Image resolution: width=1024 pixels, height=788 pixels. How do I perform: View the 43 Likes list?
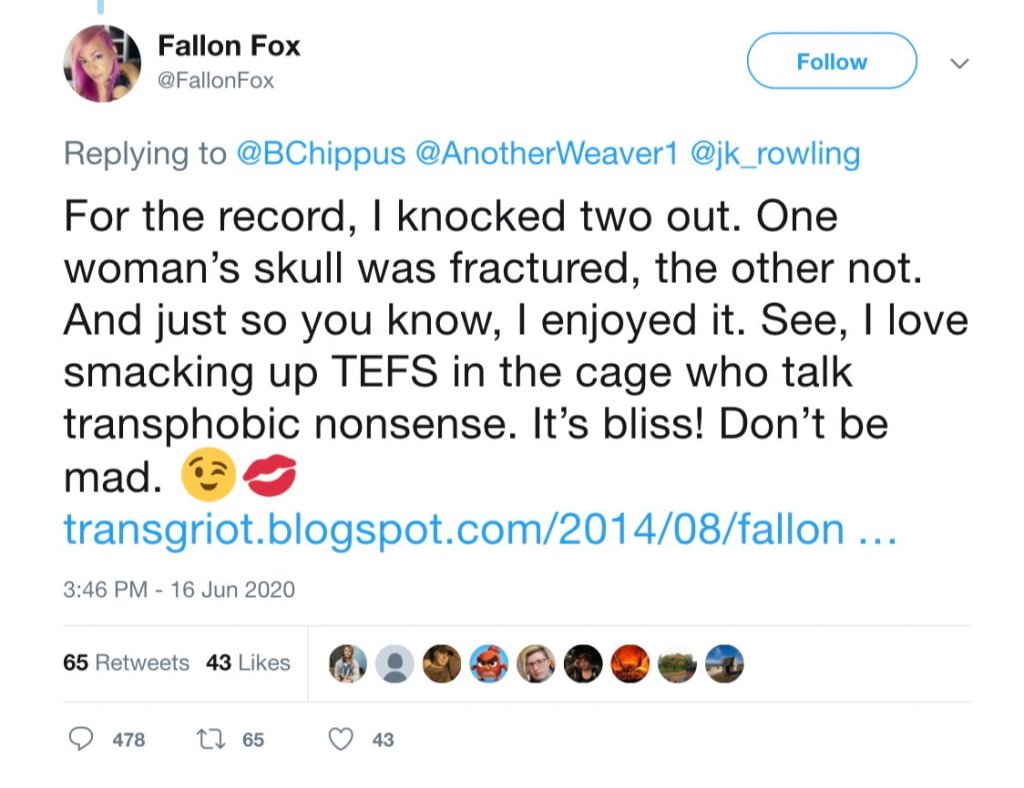248,662
